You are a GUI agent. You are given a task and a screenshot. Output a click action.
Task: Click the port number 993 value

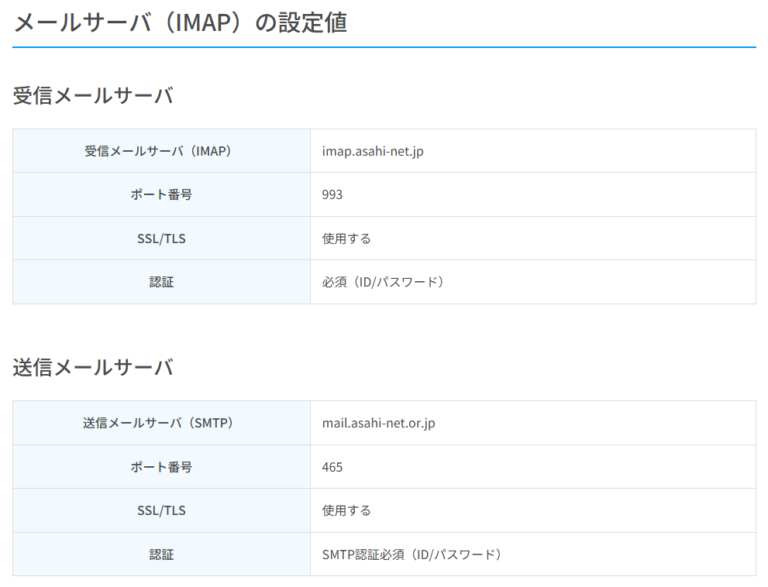coord(332,195)
